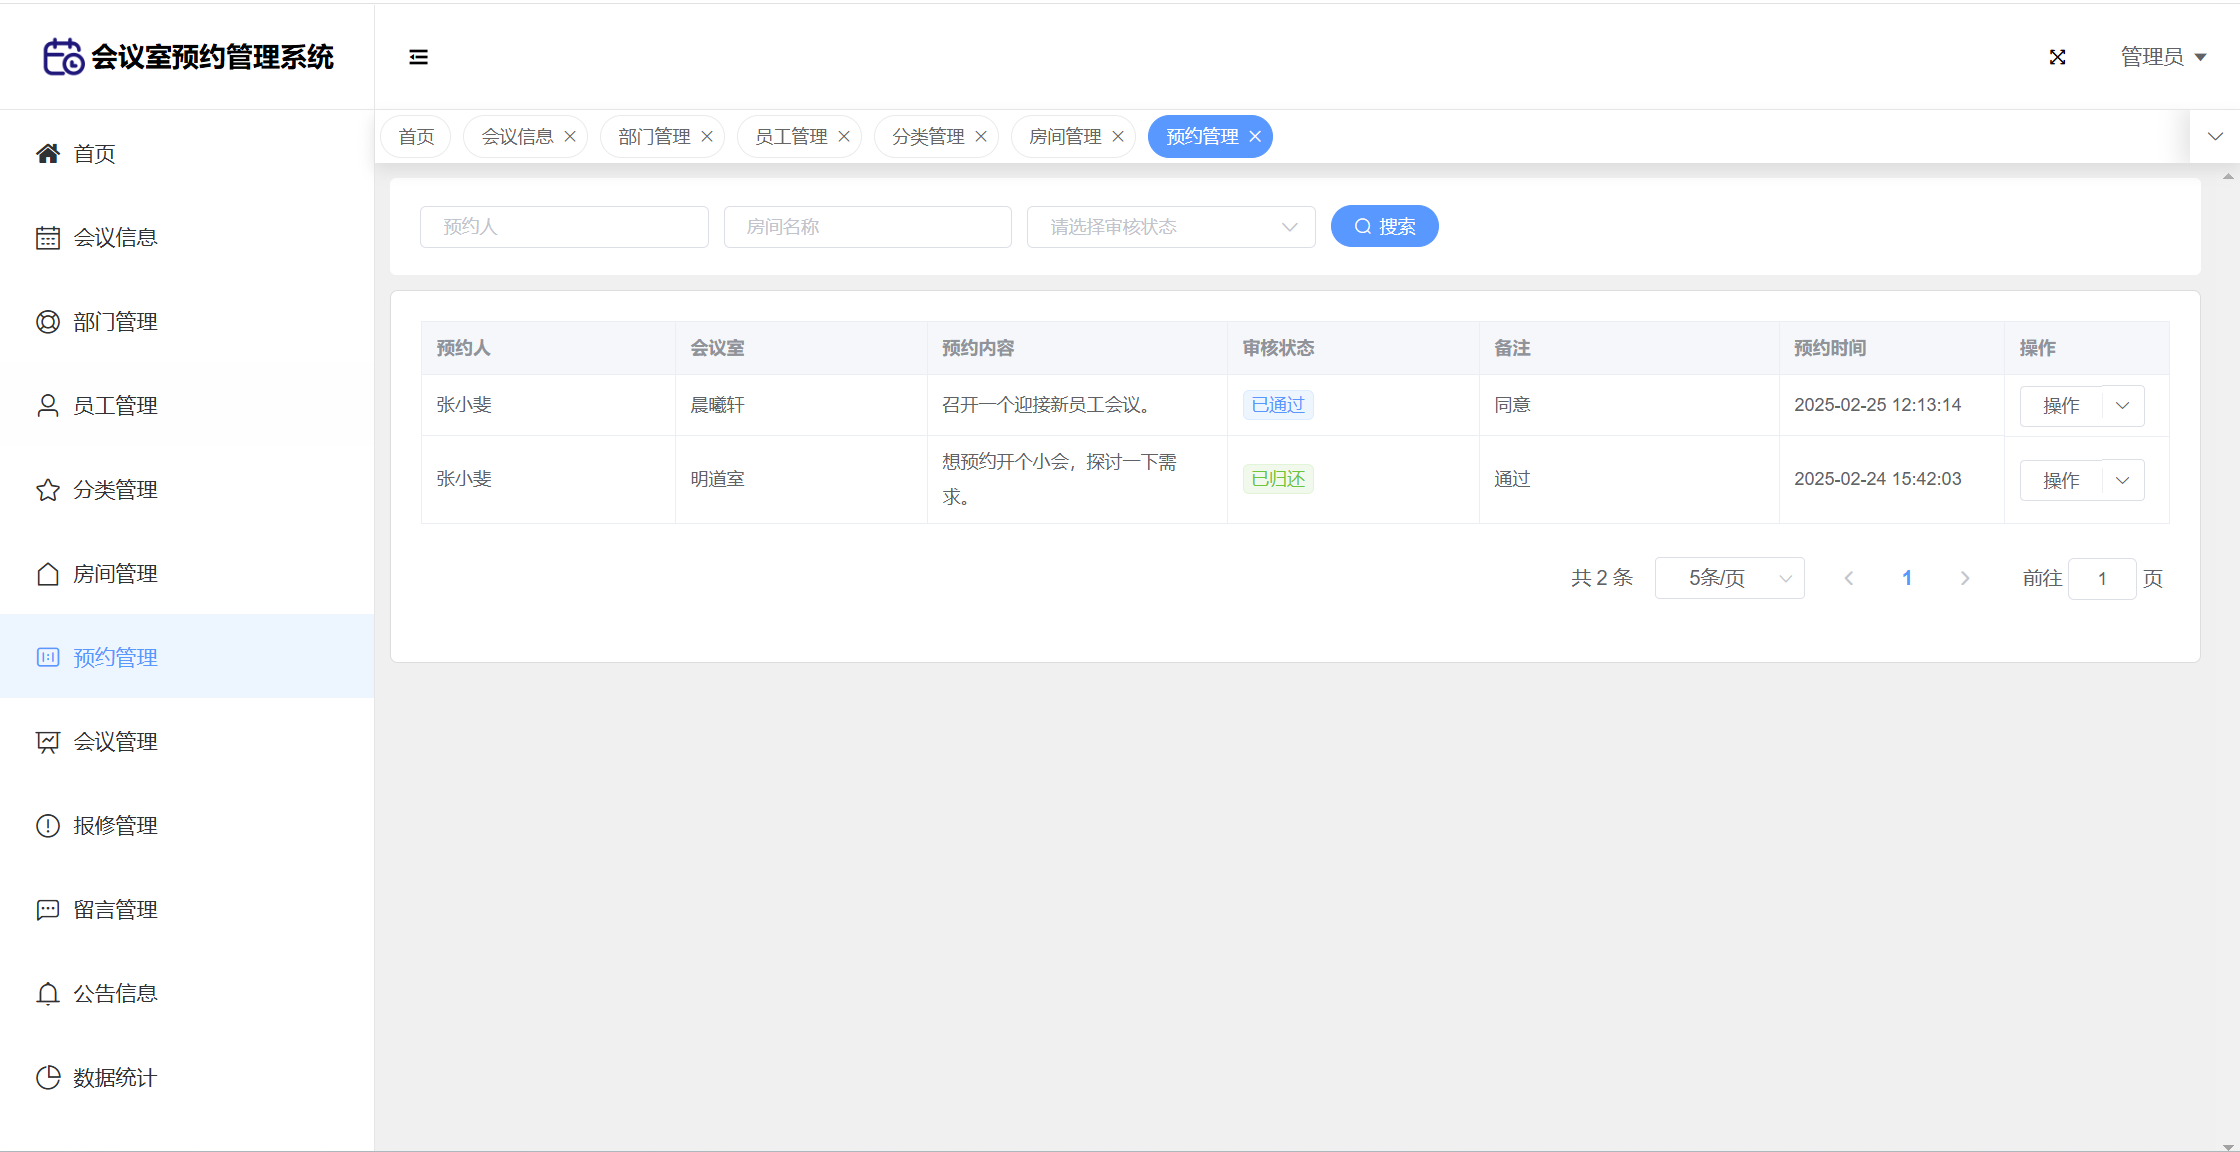Viewport: 2240px width, 1152px height.
Task: Open the 请选择审核状态 dropdown
Action: (1170, 227)
